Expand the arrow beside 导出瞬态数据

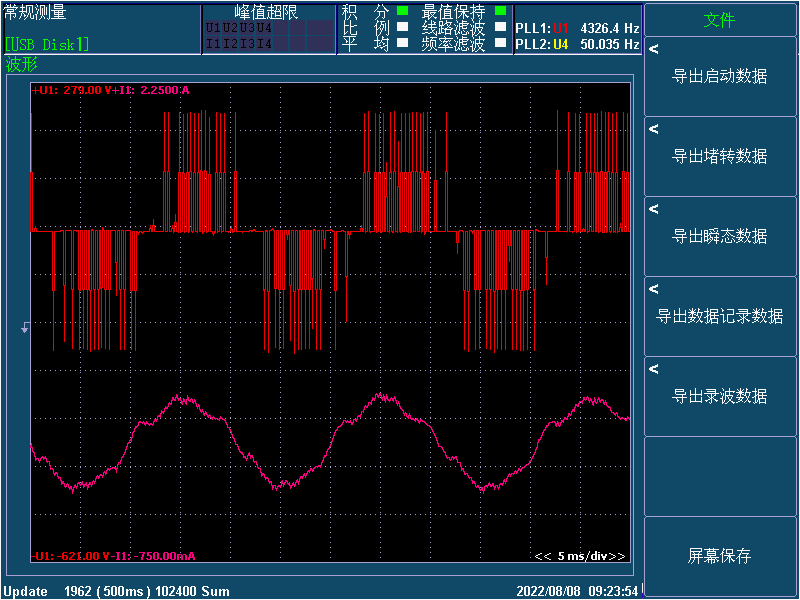tap(653, 209)
